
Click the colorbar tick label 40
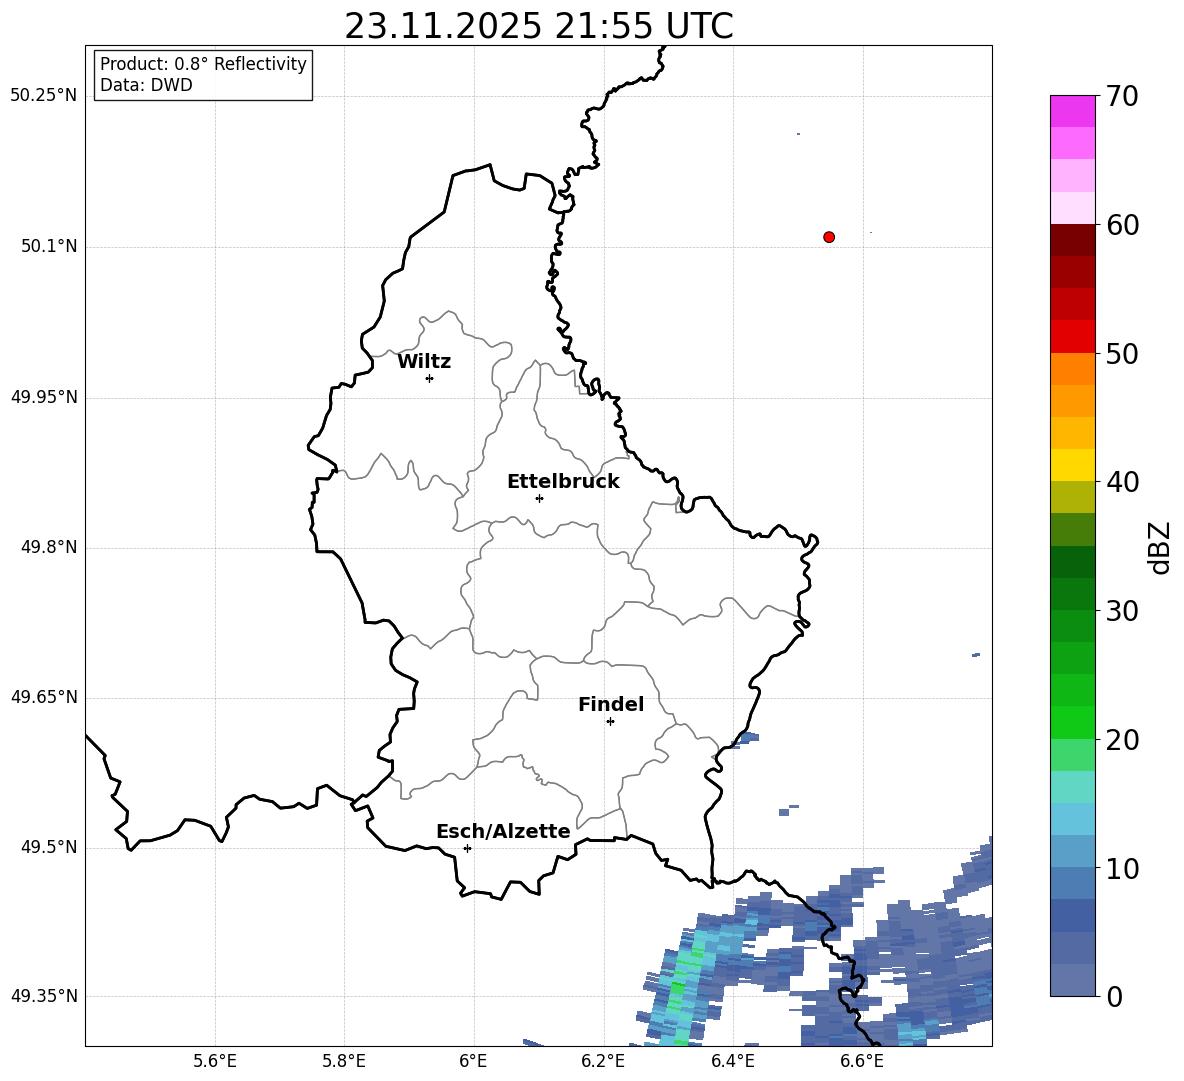coord(1122,482)
